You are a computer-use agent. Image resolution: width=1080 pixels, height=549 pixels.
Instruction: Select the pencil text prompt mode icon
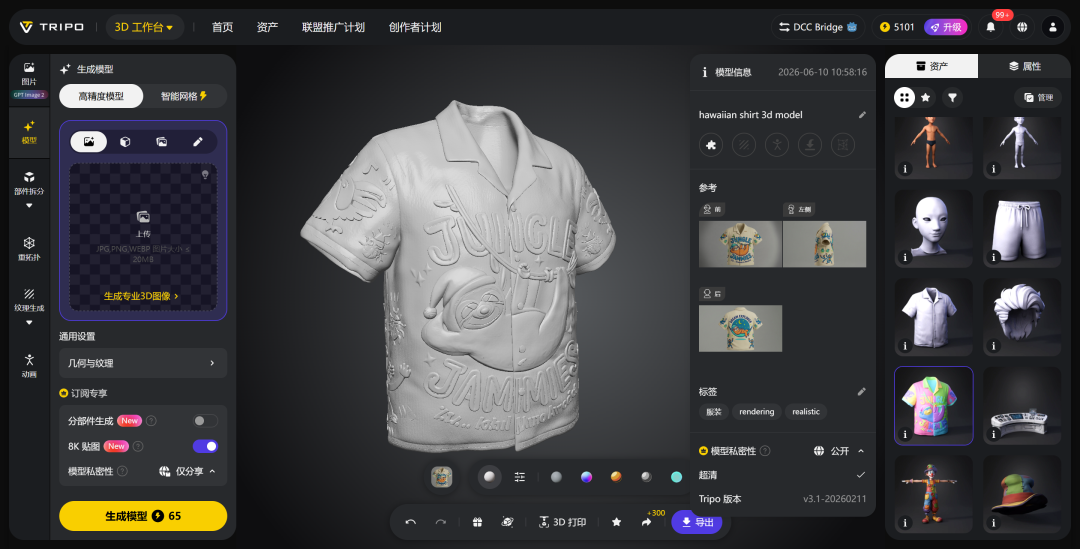(198, 141)
